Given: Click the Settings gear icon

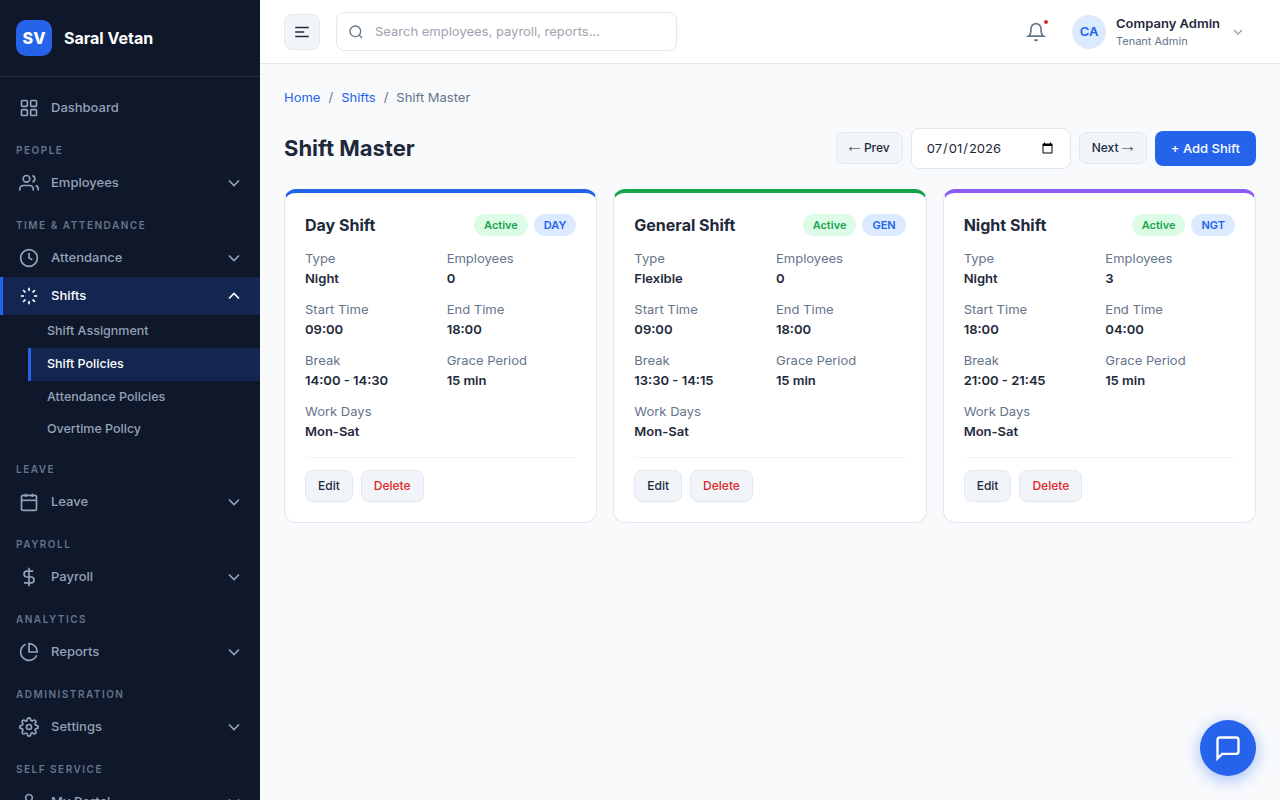Looking at the screenshot, I should coord(29,727).
